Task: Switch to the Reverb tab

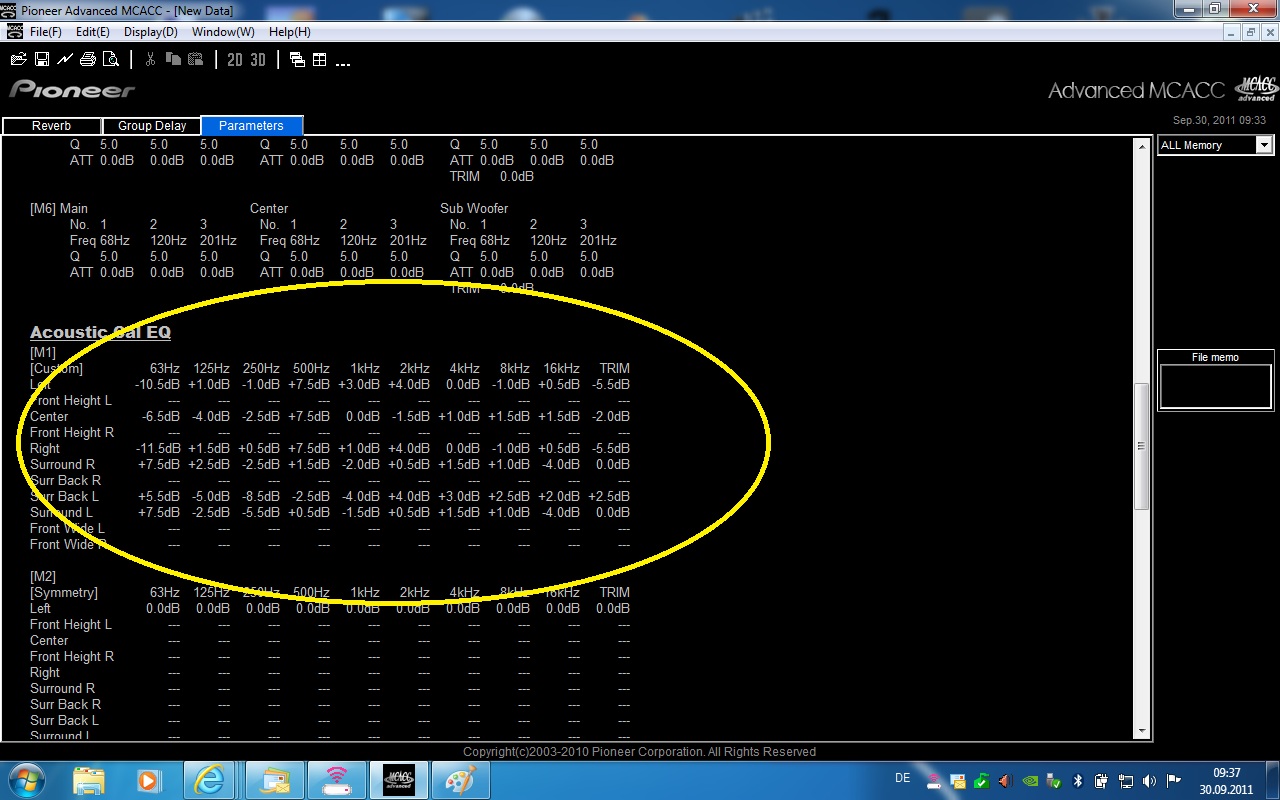Action: point(52,126)
